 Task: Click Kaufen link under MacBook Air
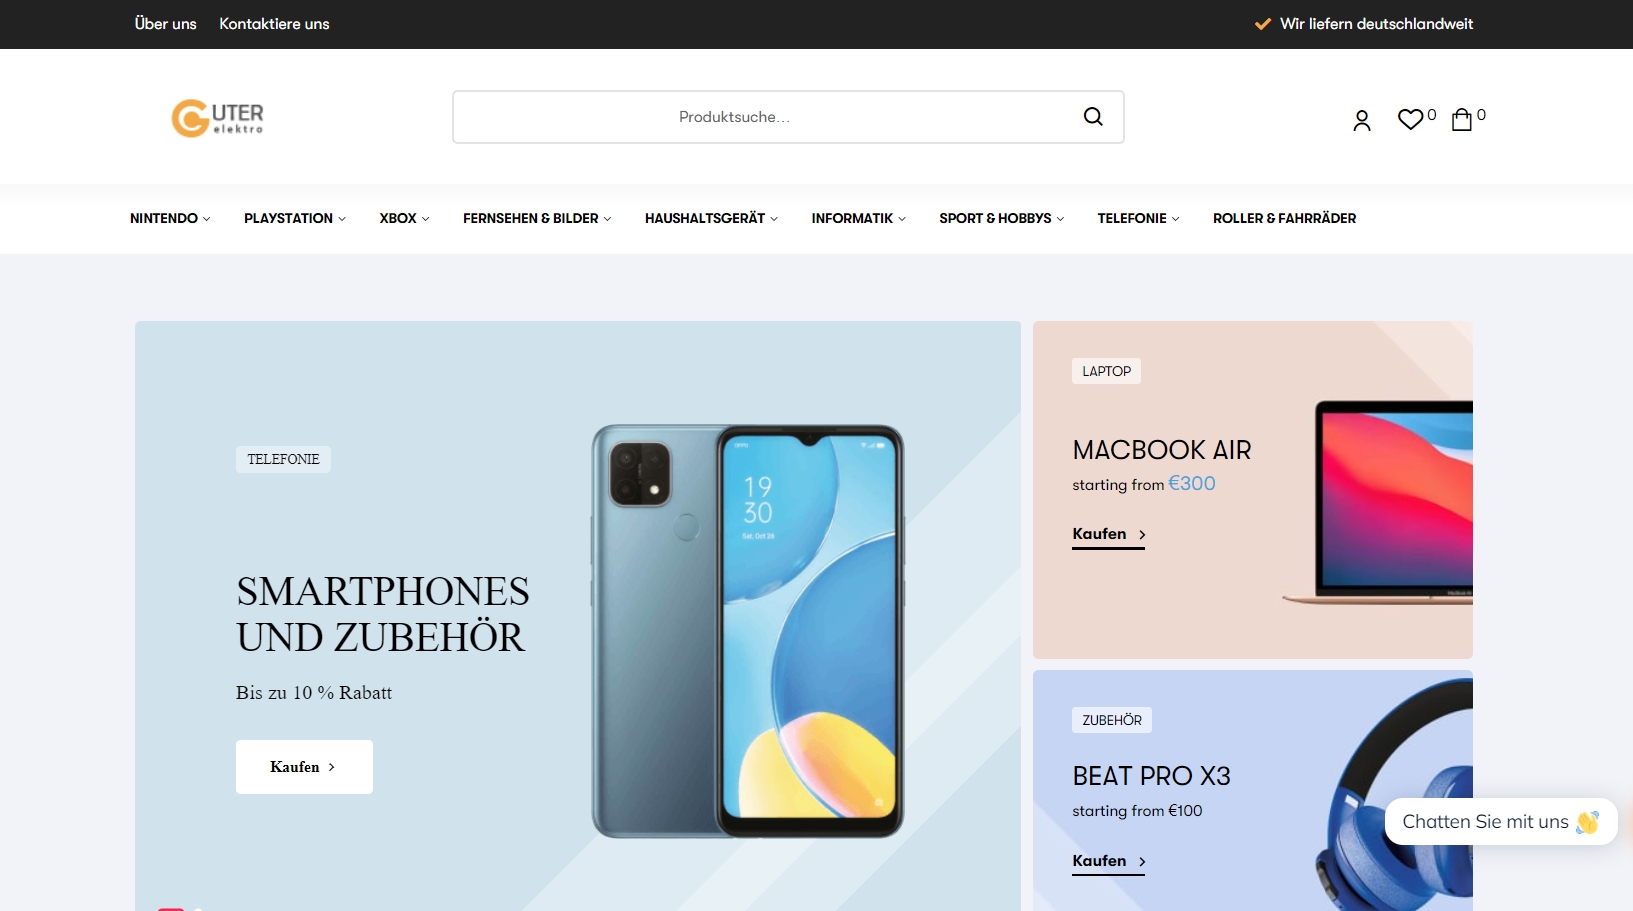tap(1108, 535)
